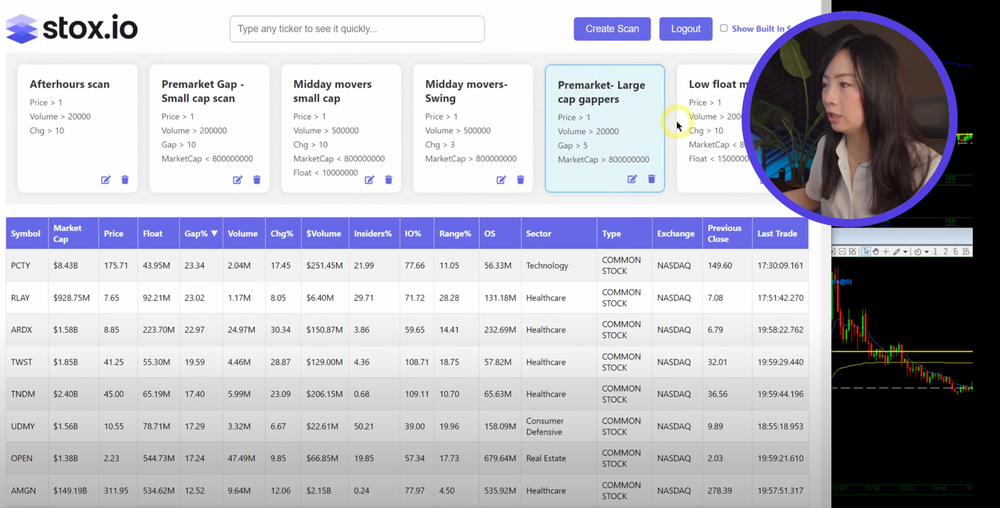Delete the Afterhours scan card
Image resolution: width=1000 pixels, height=508 pixels.
(125, 180)
